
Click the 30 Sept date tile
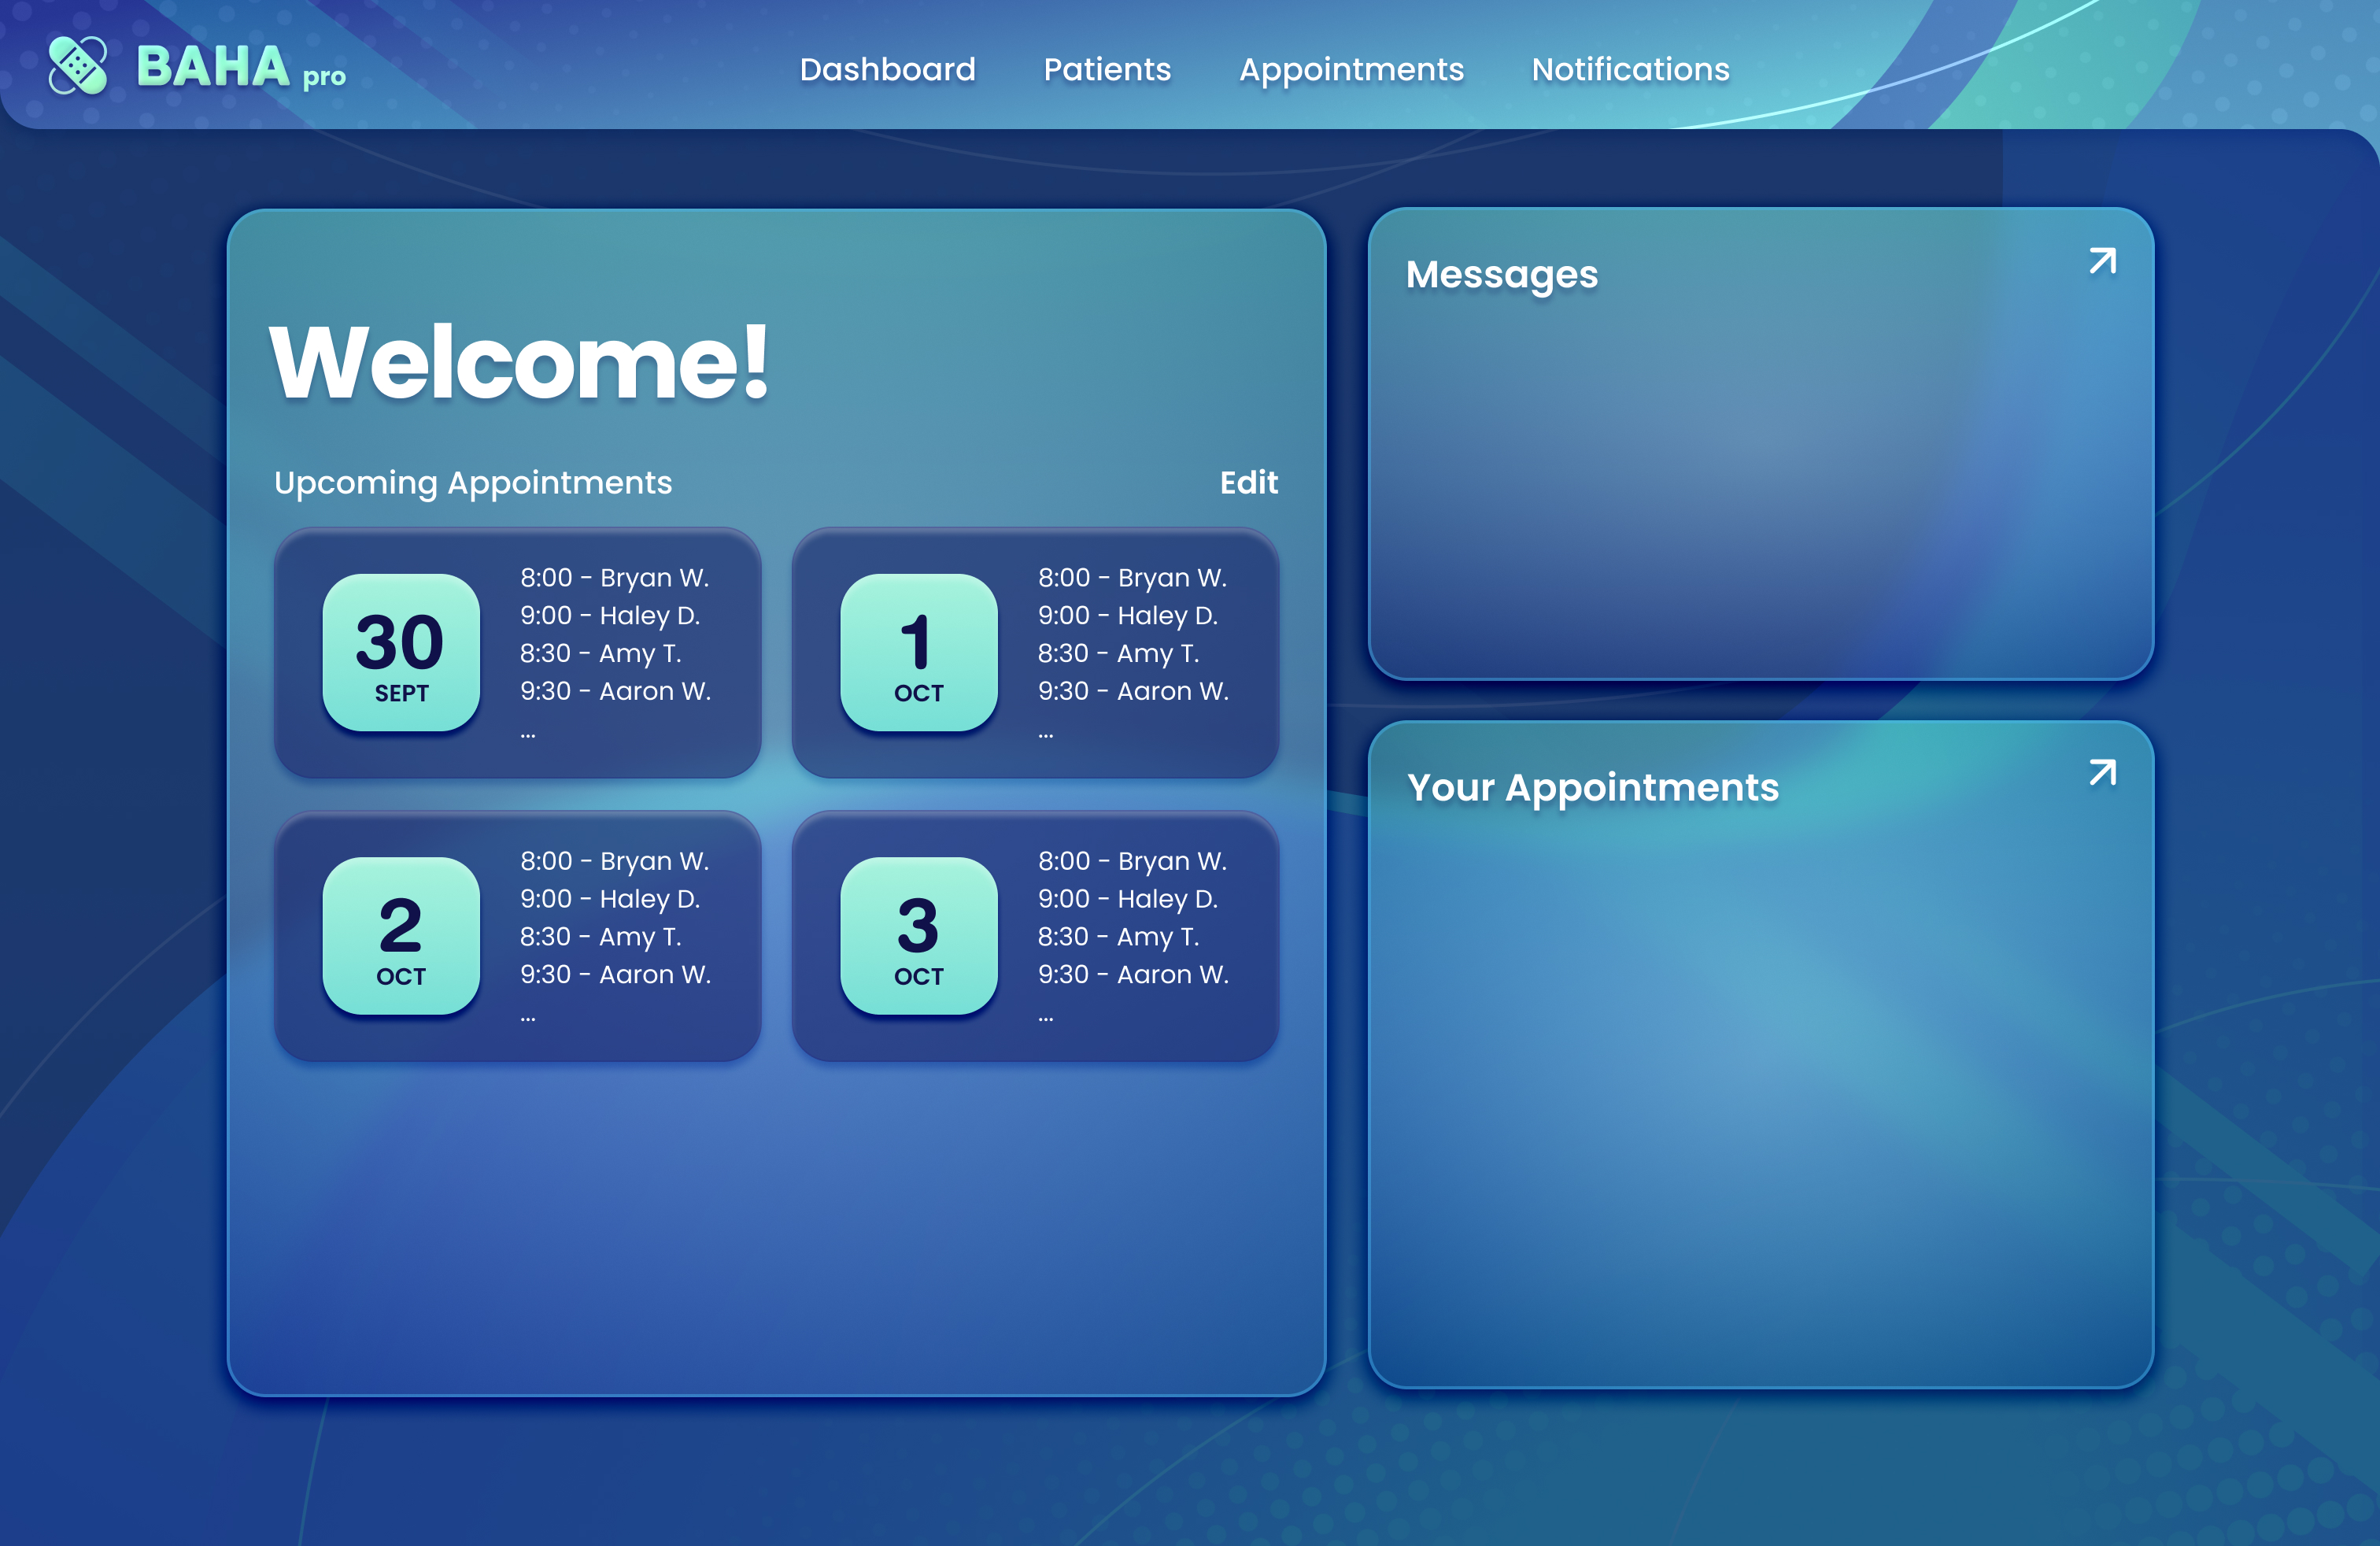(x=401, y=652)
